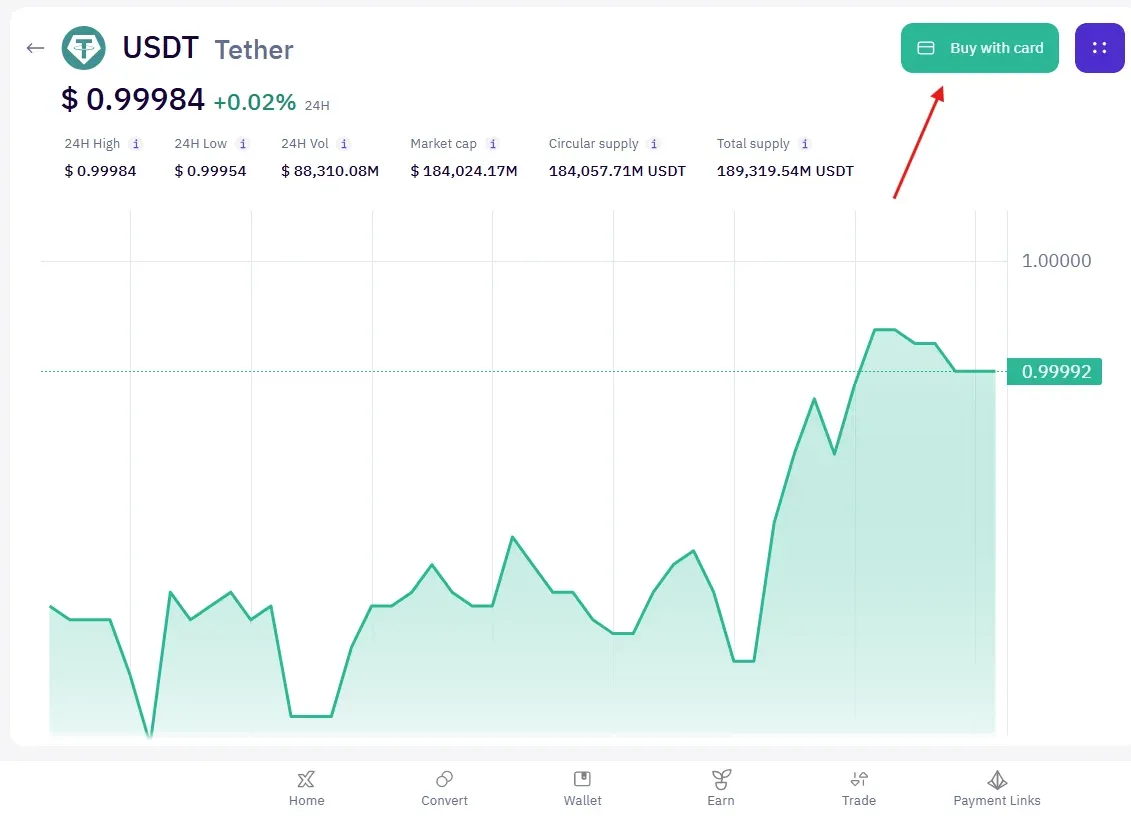Click the card icon inside Buy with card
Viewport: 1131px width, 817px height.
click(925, 48)
